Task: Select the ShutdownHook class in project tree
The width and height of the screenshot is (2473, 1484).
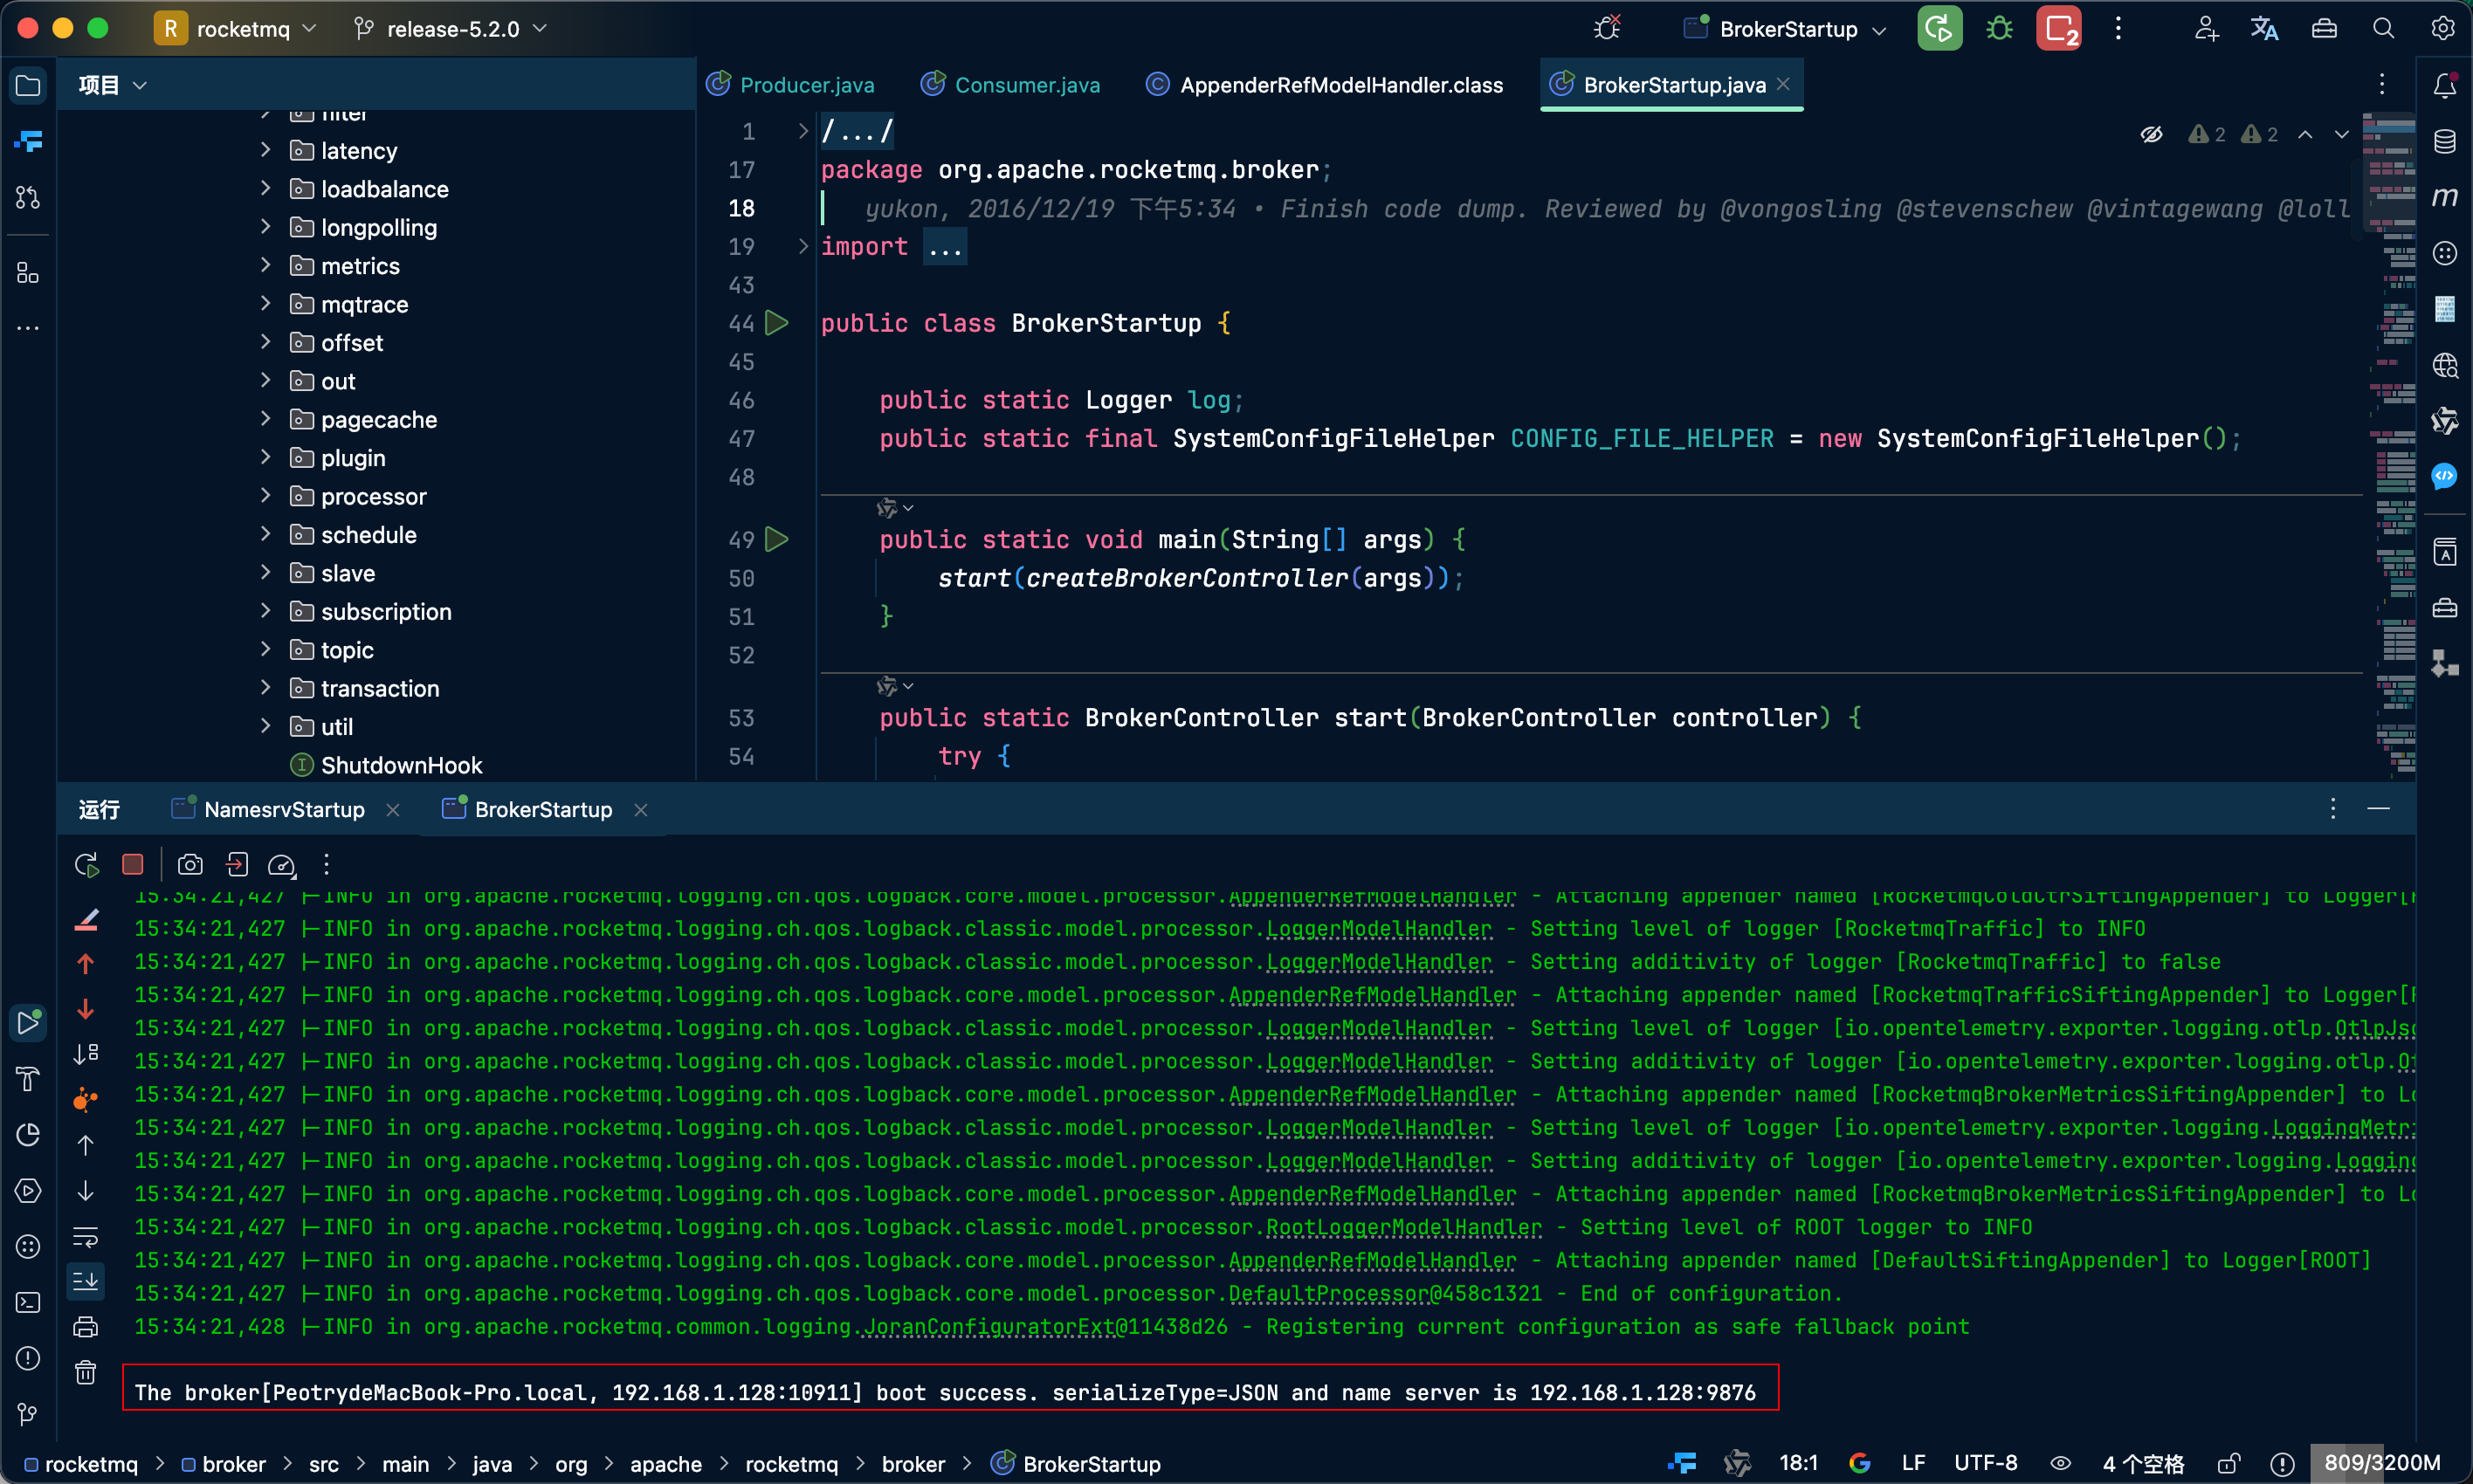Action: pyautogui.click(x=386, y=765)
